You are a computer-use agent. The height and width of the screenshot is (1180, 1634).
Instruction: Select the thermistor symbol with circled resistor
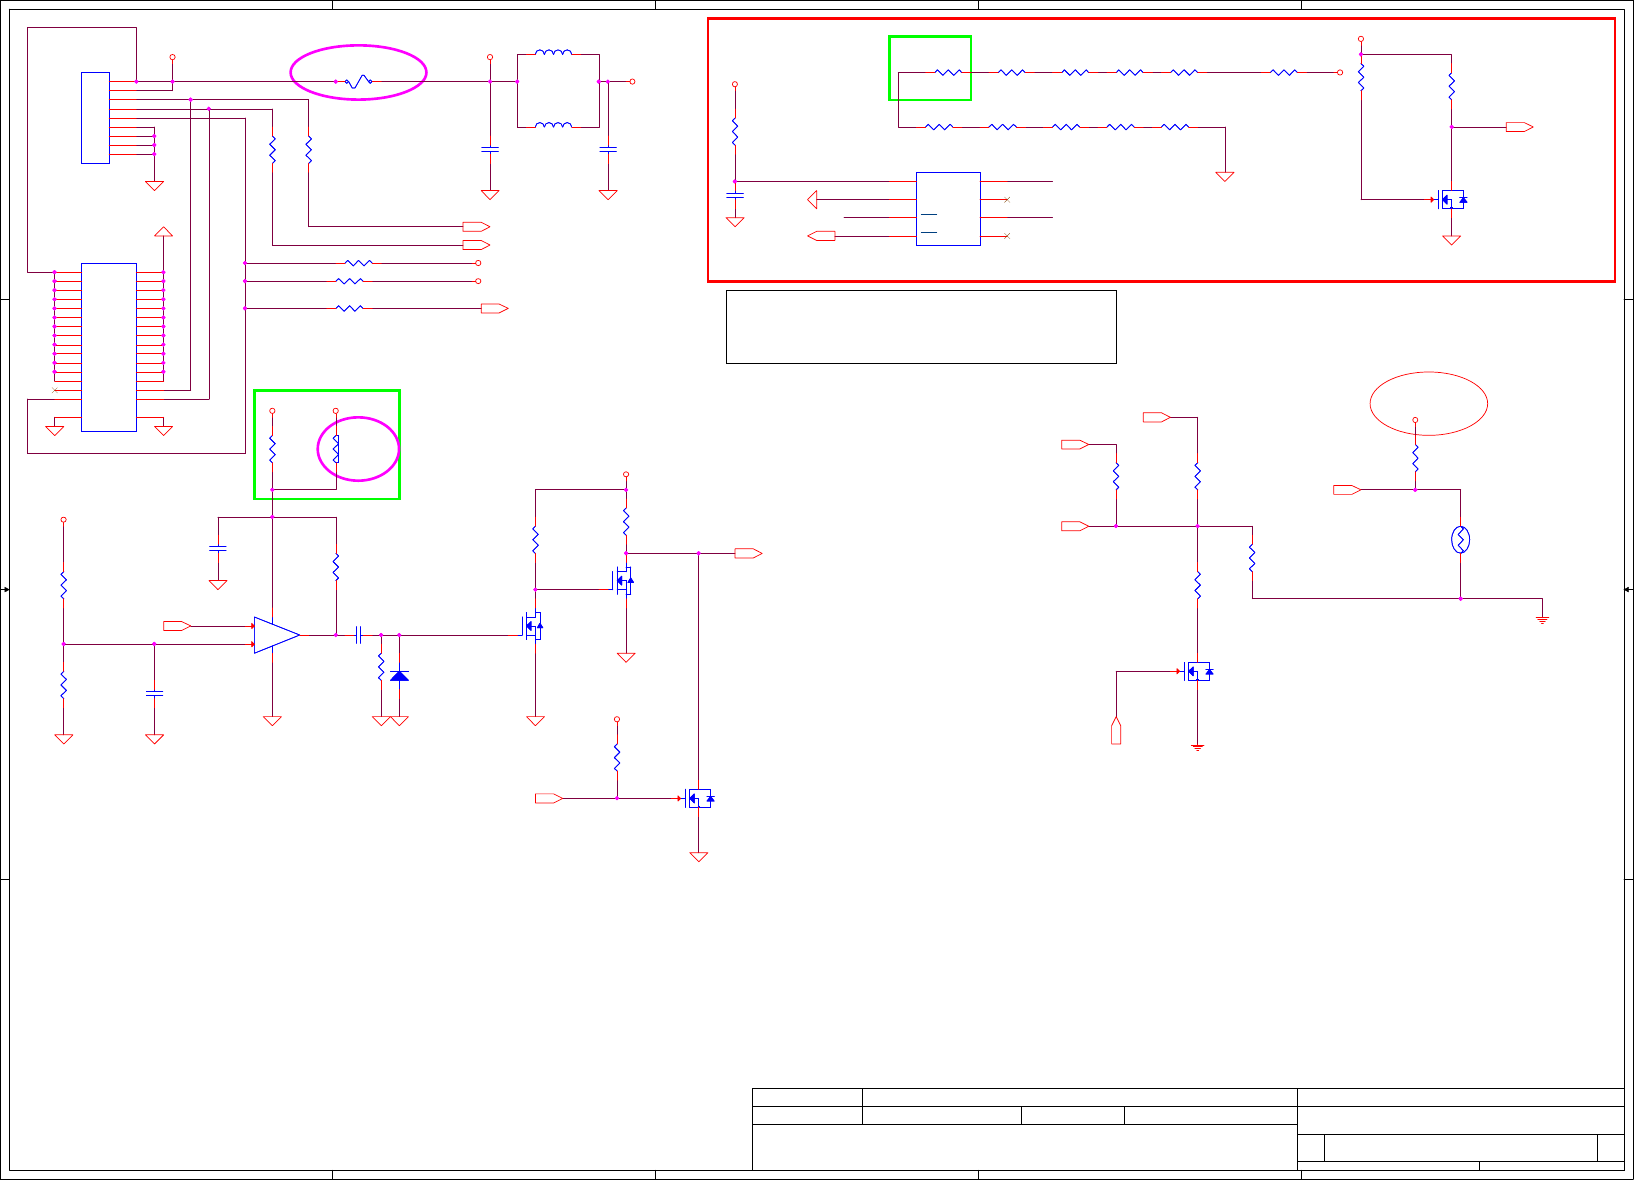tap(1460, 540)
